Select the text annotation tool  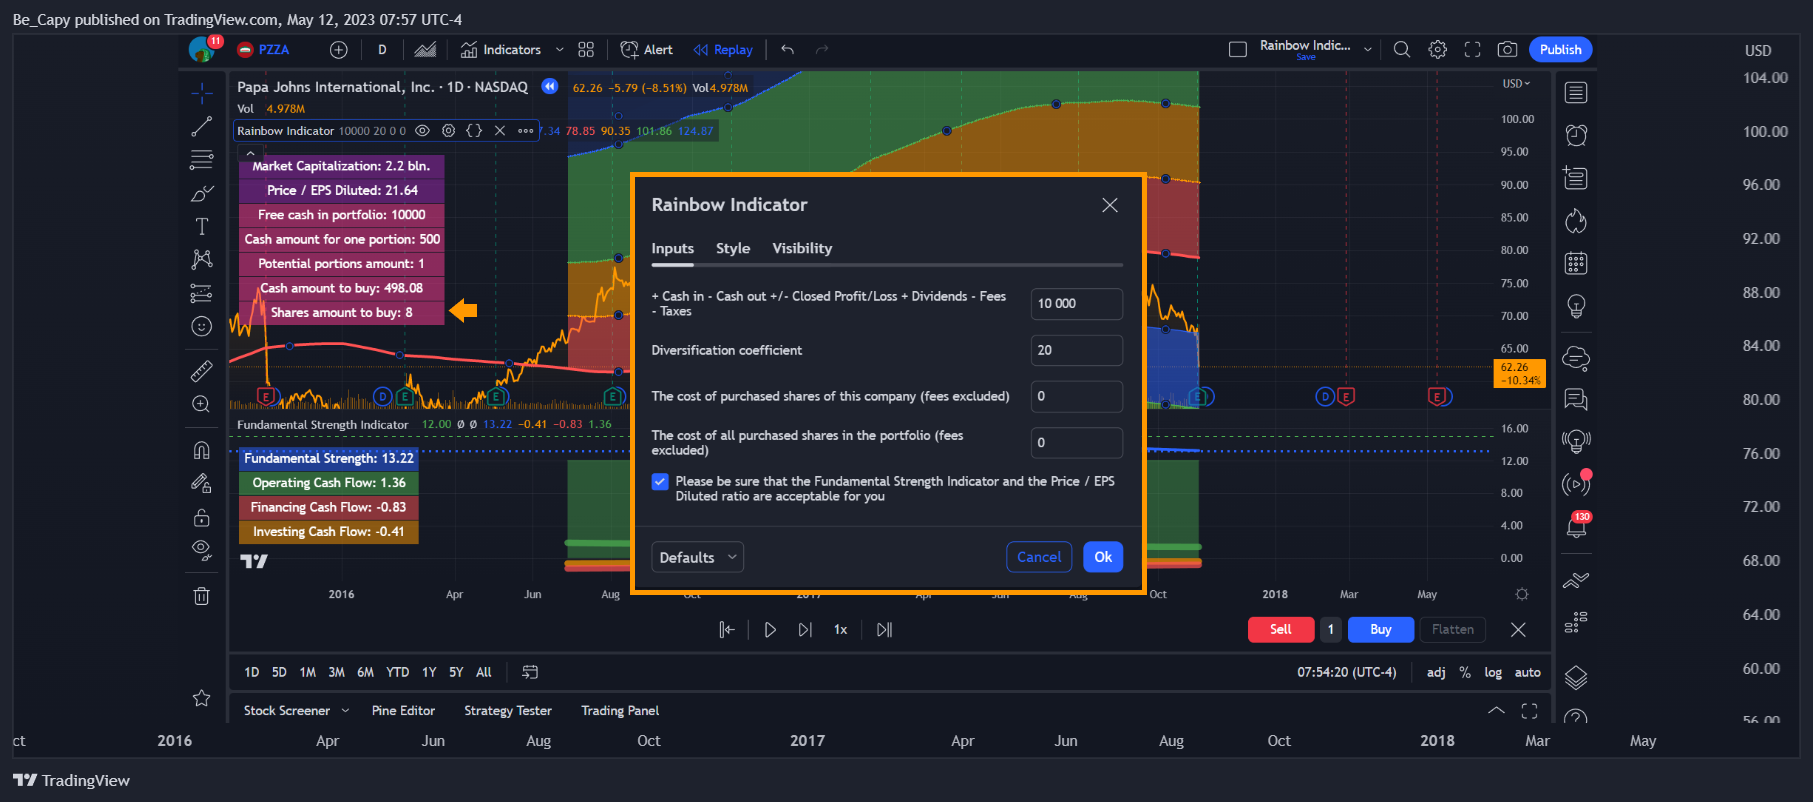pyautogui.click(x=202, y=227)
